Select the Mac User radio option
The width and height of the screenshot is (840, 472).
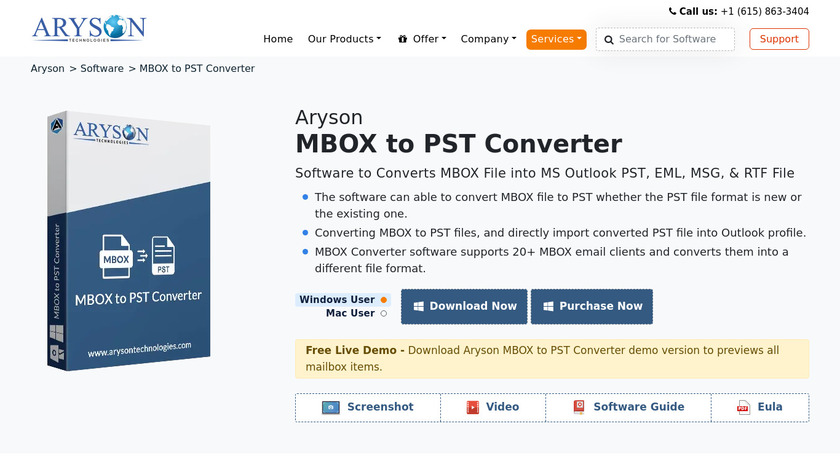tap(383, 314)
